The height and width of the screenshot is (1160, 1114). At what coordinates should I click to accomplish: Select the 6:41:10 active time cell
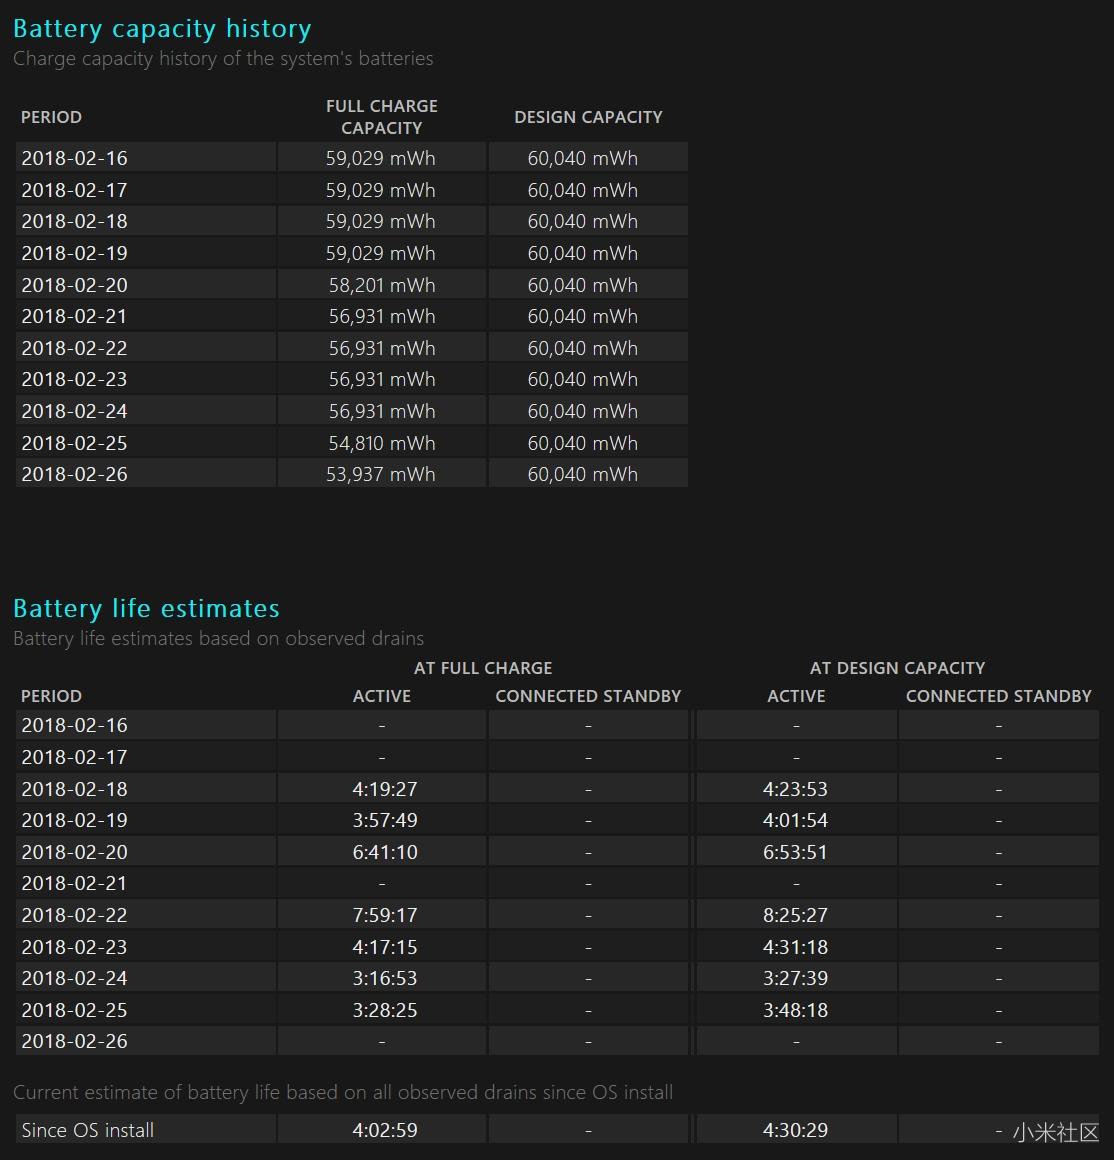(384, 852)
